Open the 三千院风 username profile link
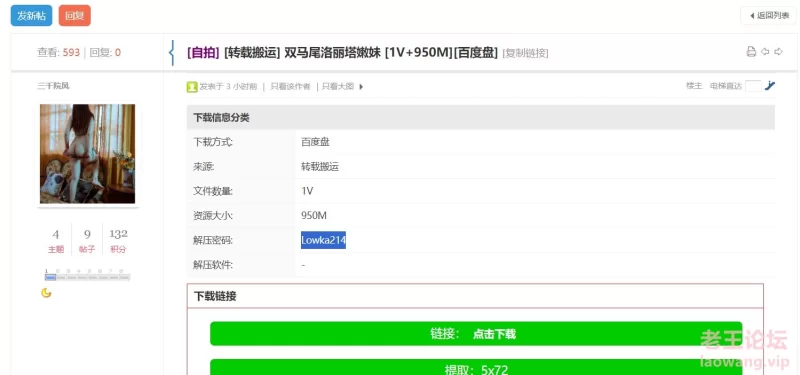The height and width of the screenshot is (375, 800). (53, 86)
